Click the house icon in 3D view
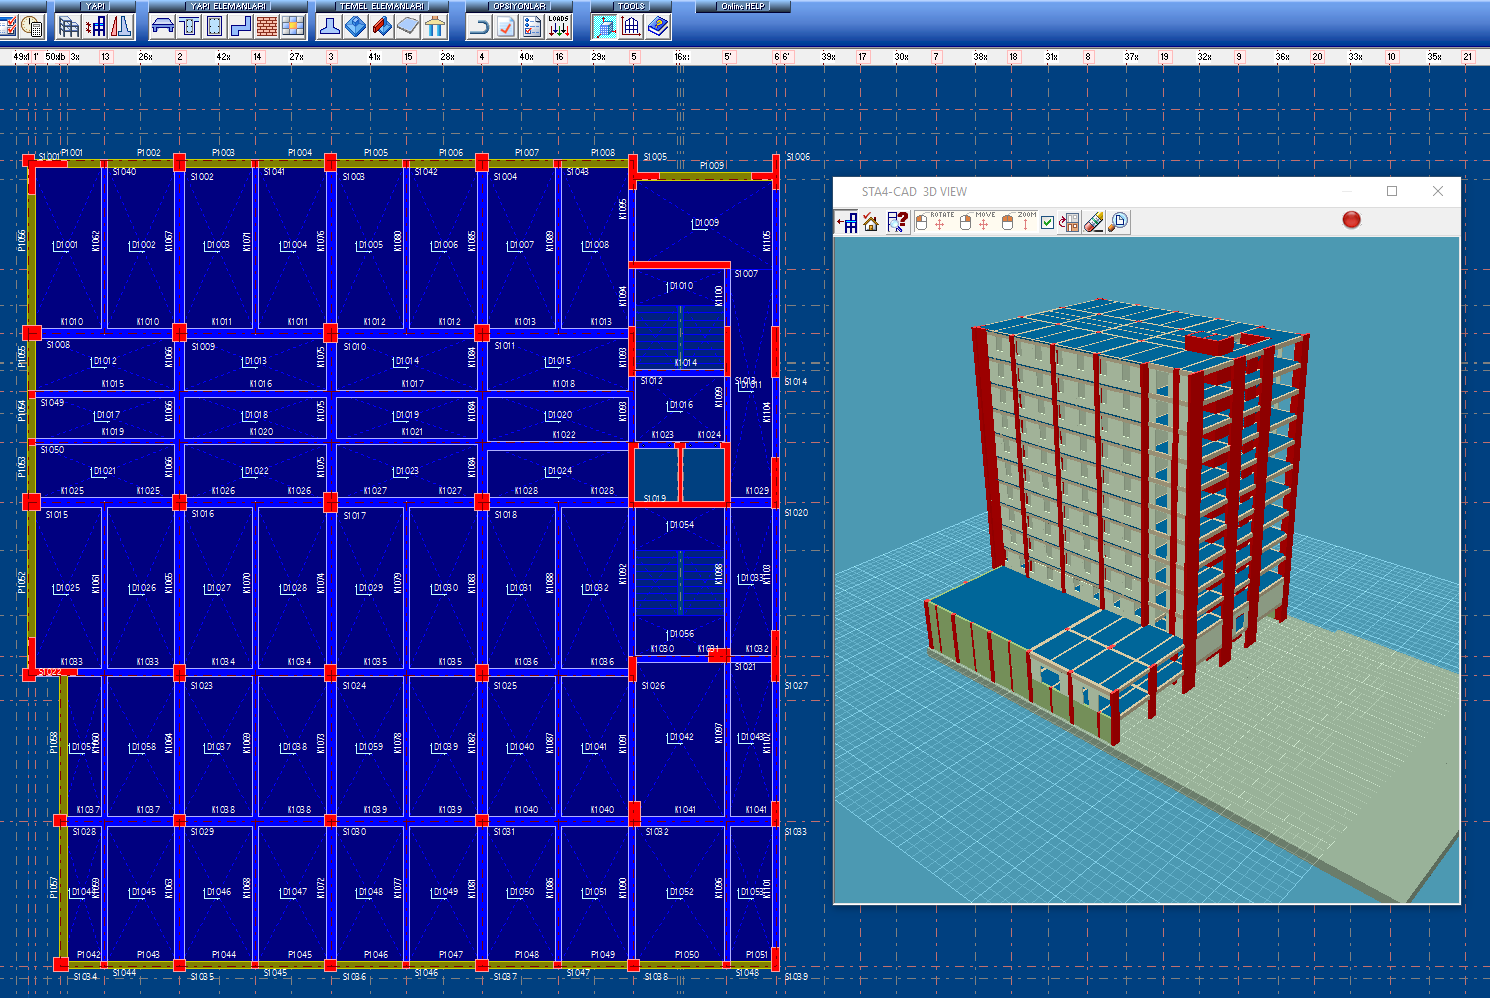 (x=871, y=222)
